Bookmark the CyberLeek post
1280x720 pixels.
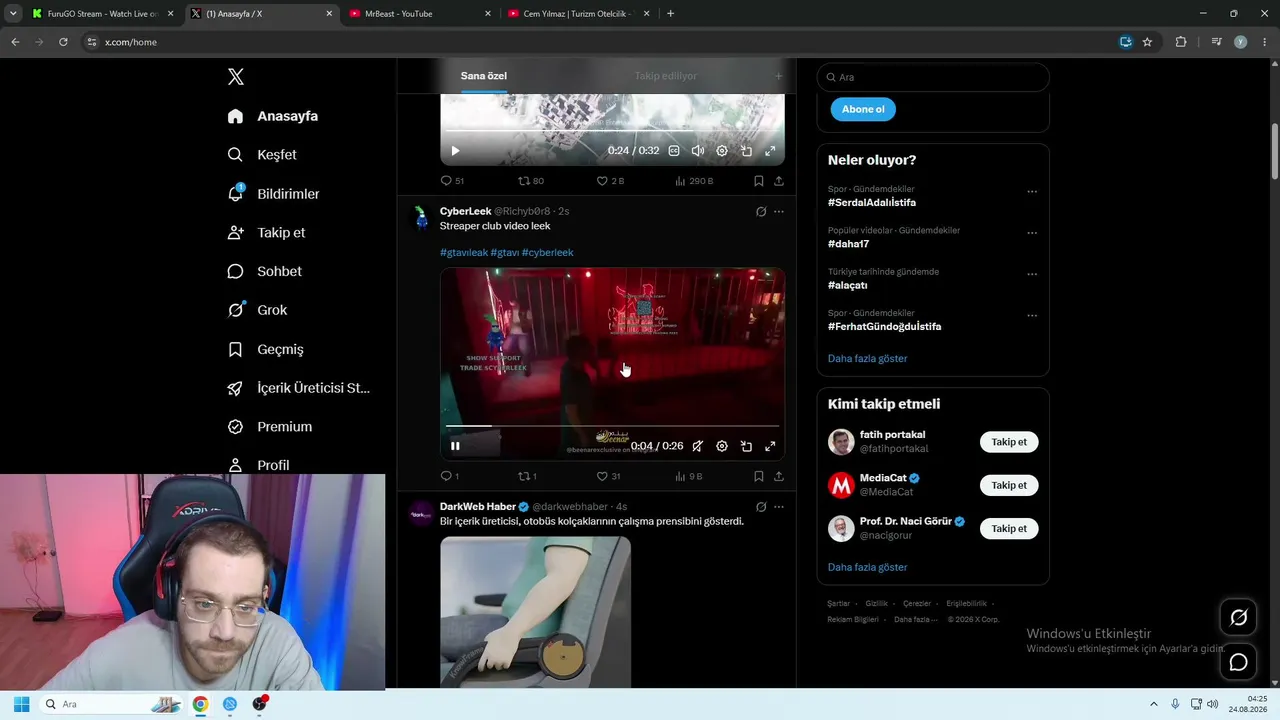coord(759,477)
